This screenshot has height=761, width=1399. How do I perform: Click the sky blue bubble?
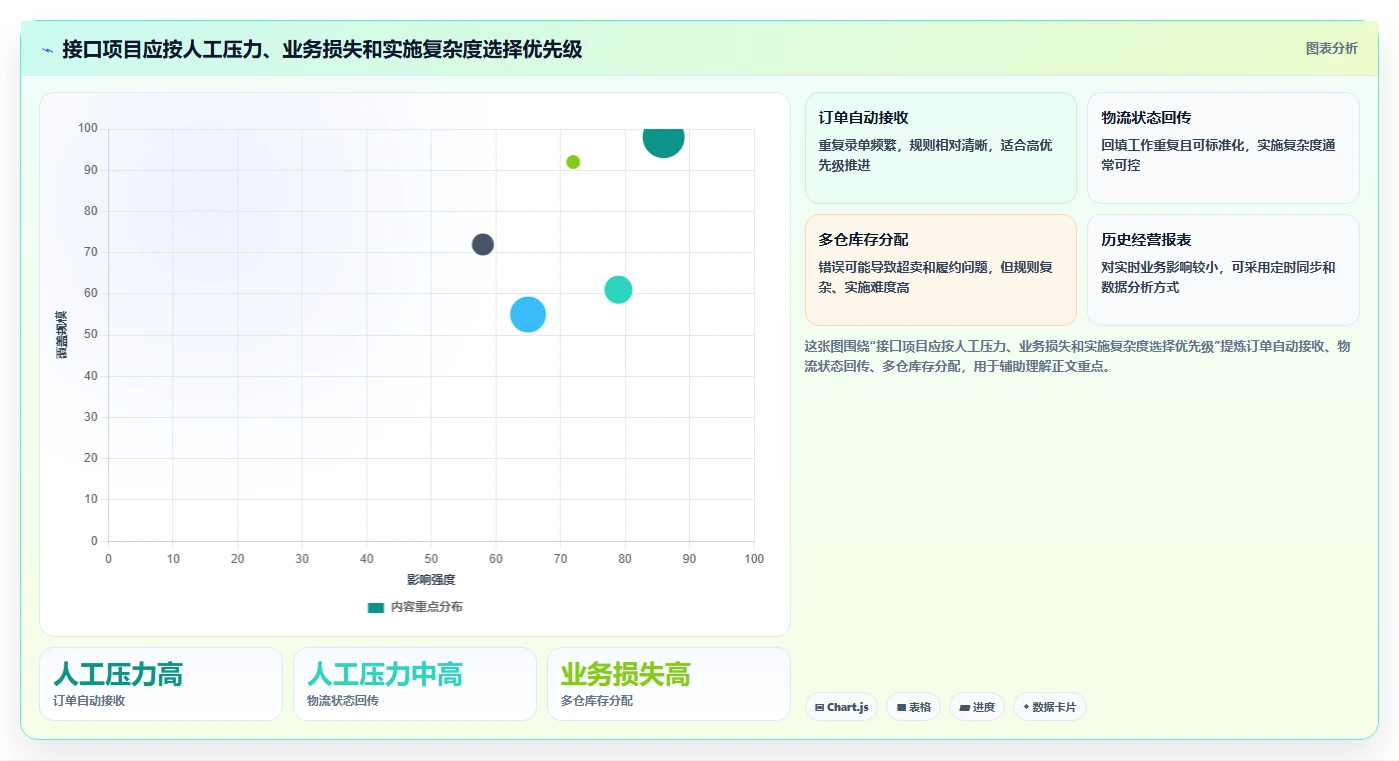click(x=528, y=314)
